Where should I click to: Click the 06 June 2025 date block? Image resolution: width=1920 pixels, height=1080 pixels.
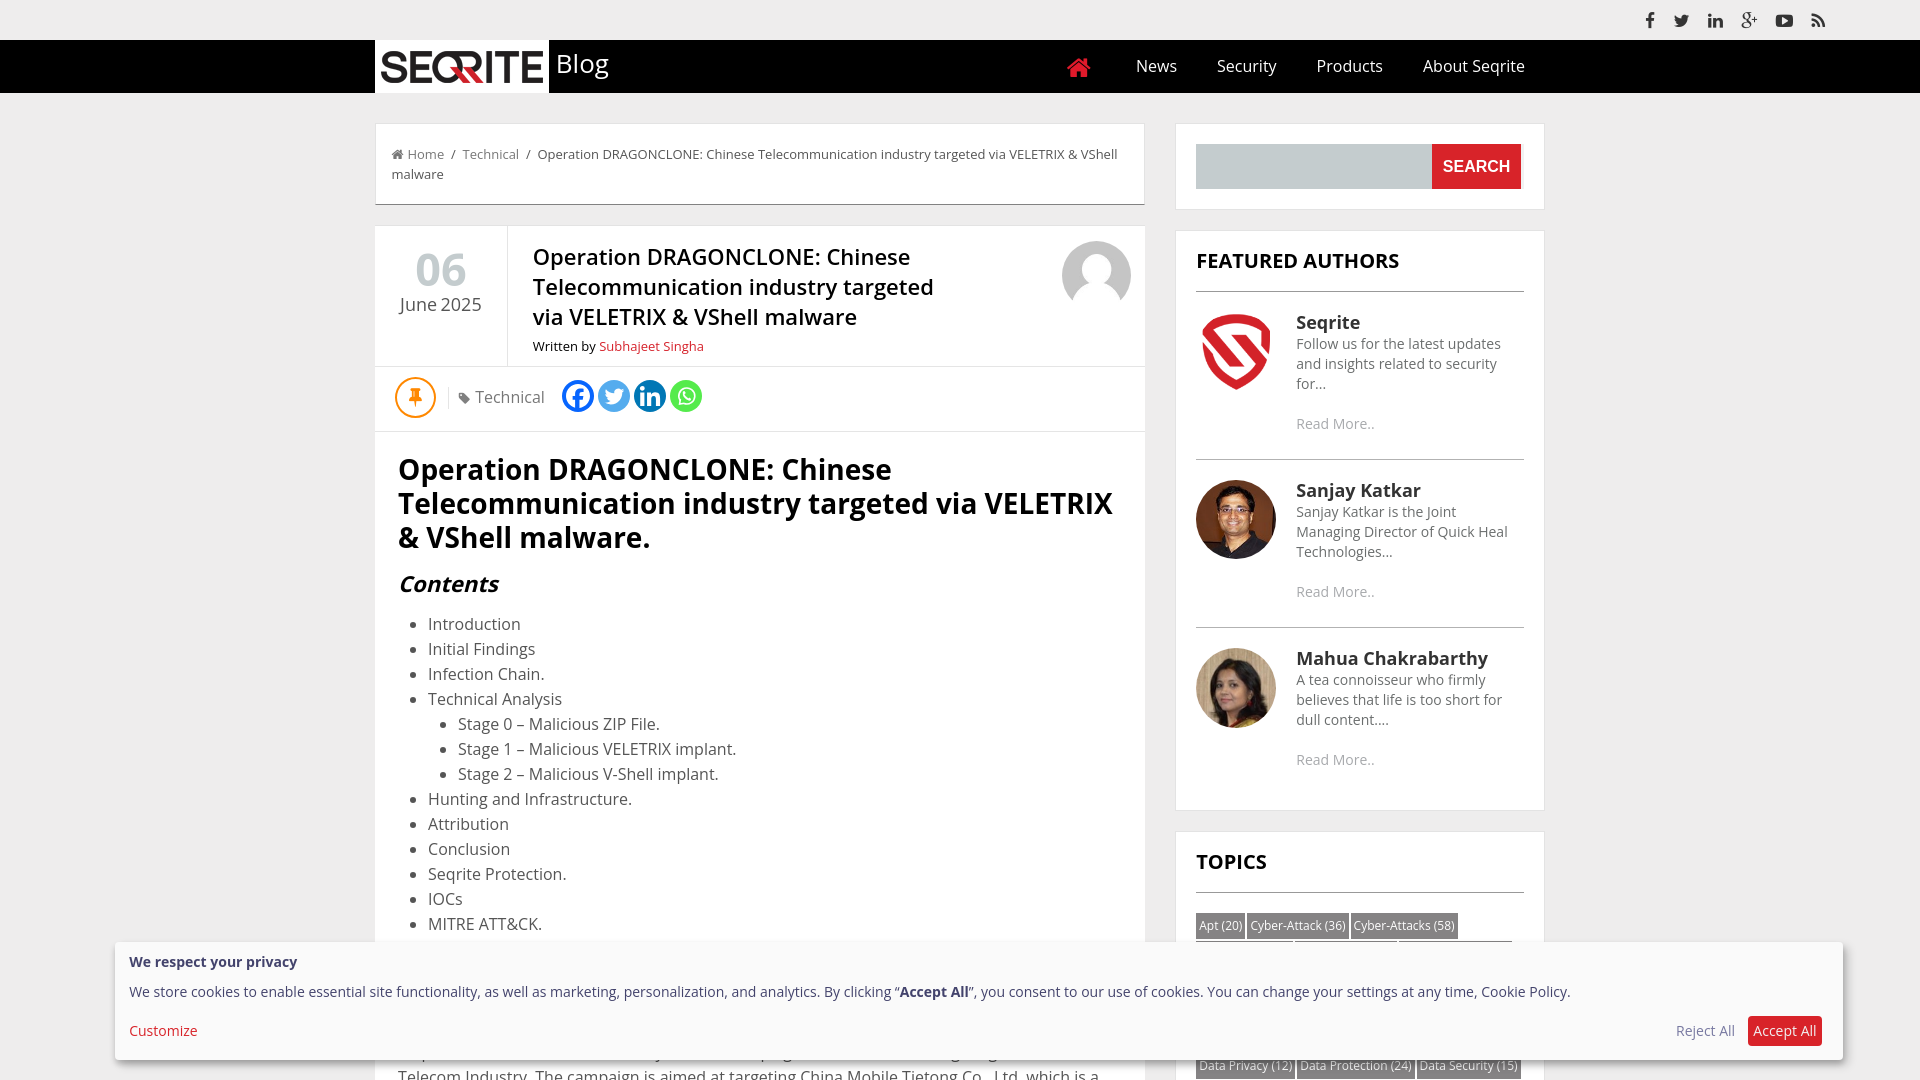pyautogui.click(x=441, y=283)
